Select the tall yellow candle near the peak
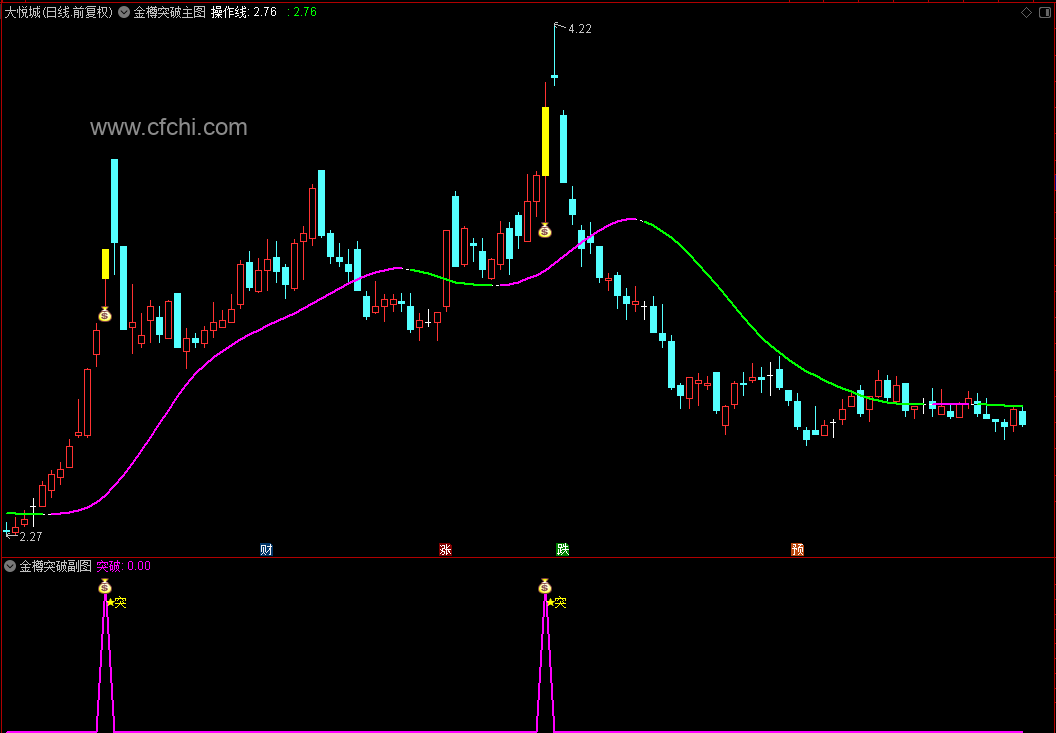Screen dimensions: 1056x733 tap(546, 141)
